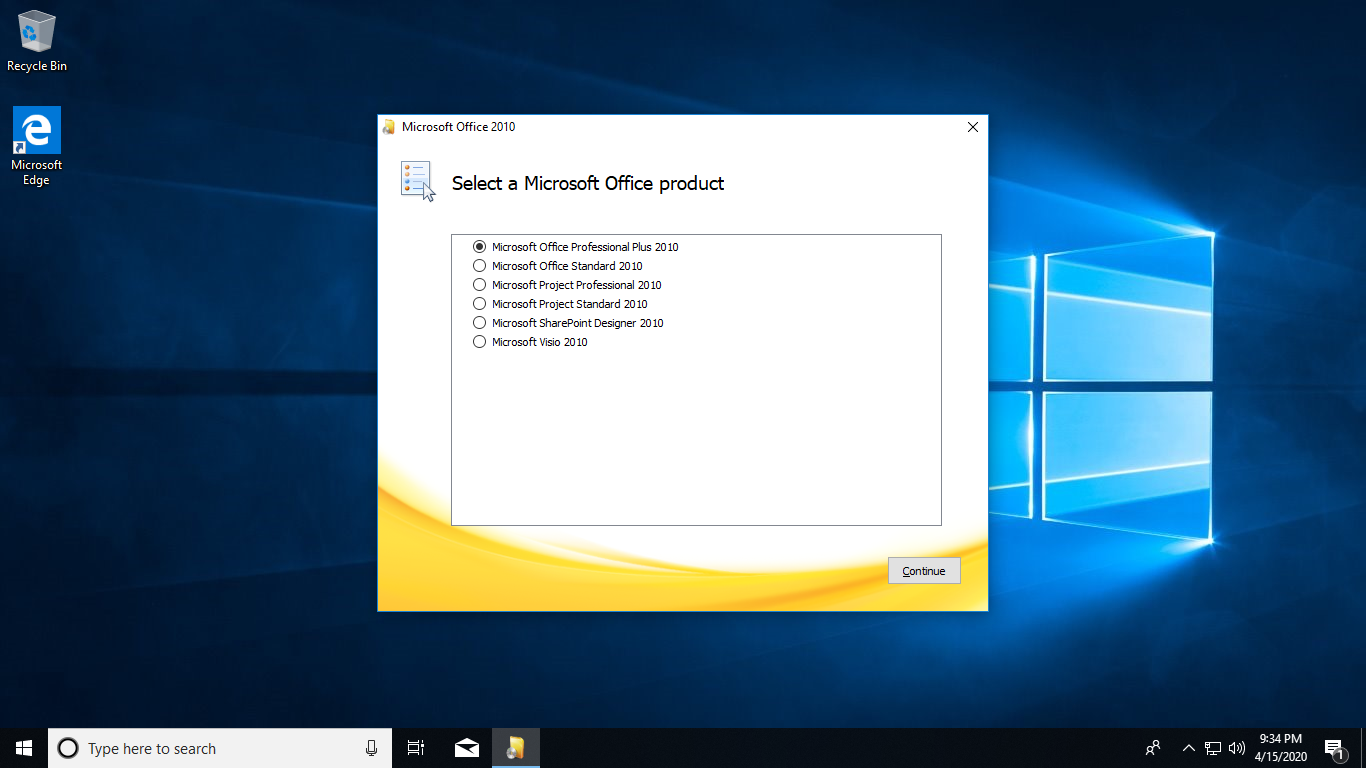Open the clock showing 9:34 PM

(1281, 748)
